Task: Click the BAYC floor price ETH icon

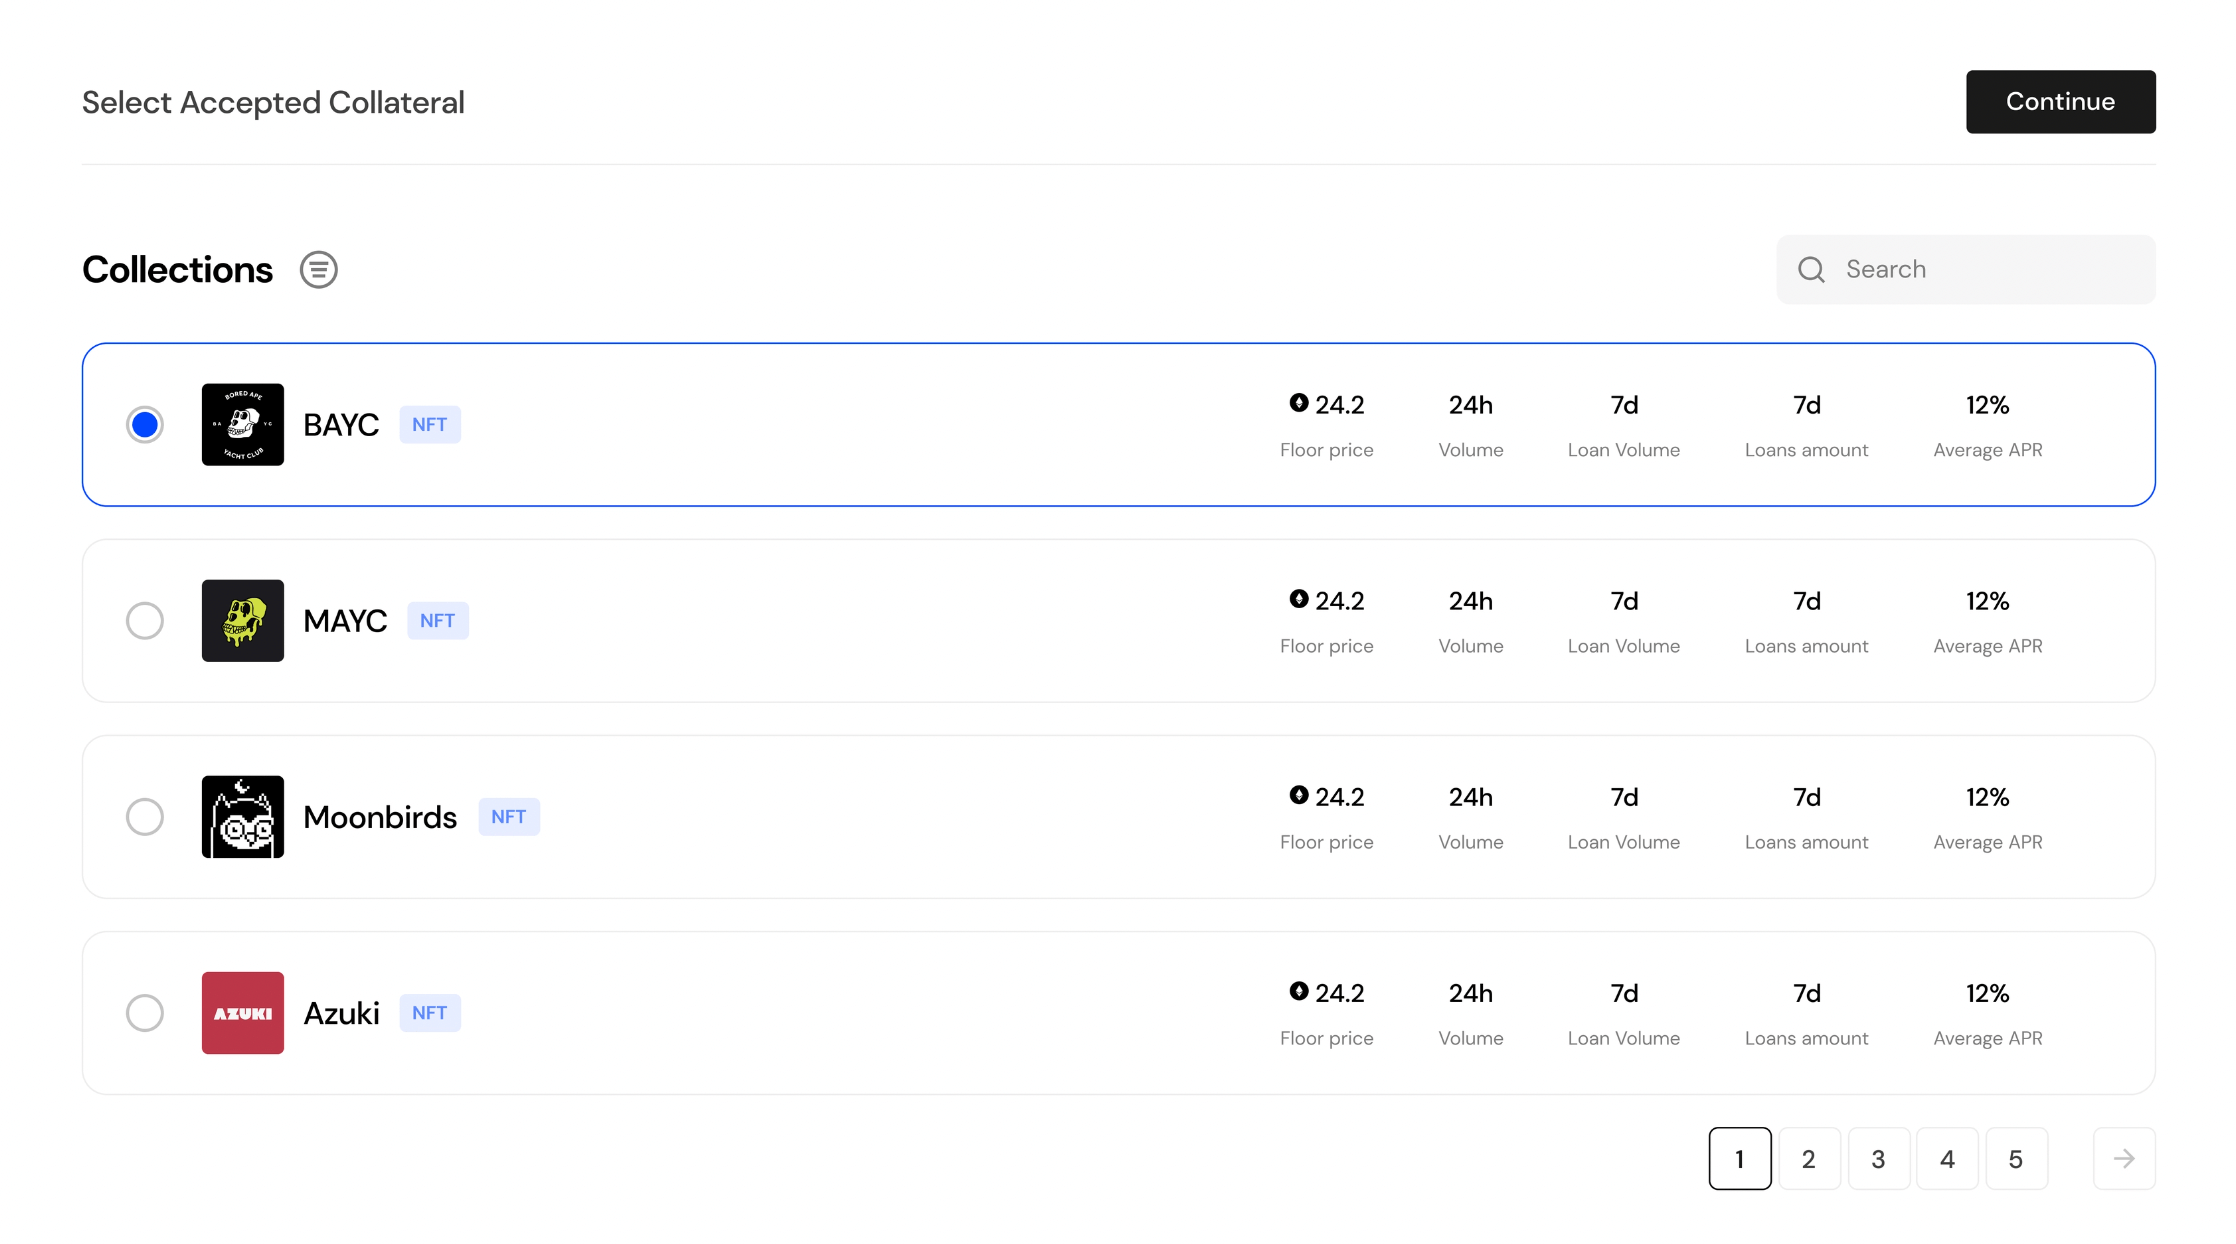Action: coord(1298,403)
